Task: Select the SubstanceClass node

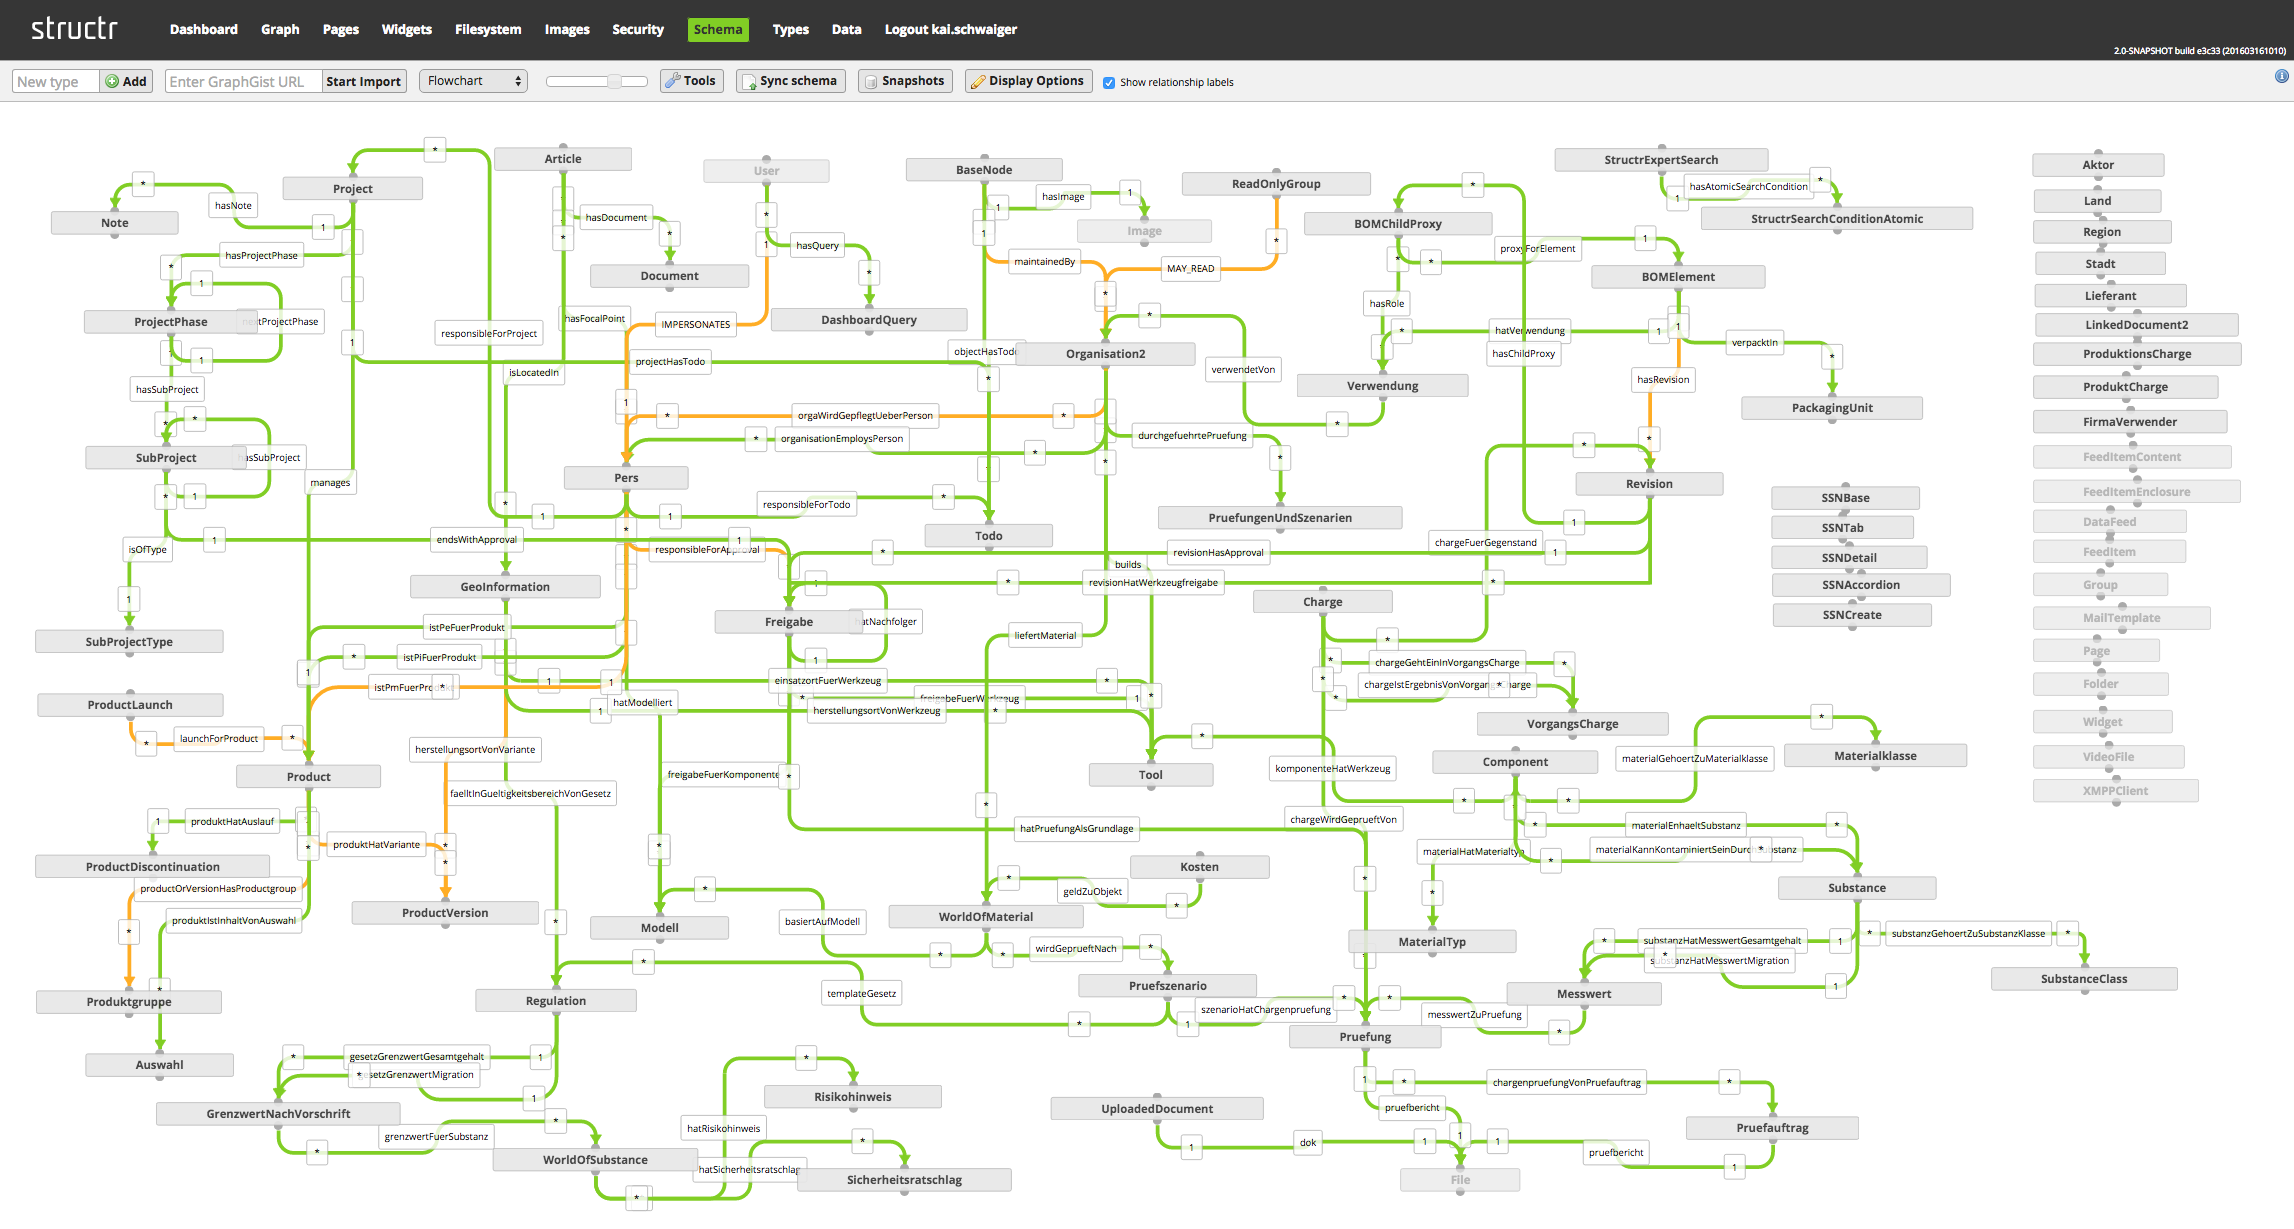Action: tap(2084, 978)
